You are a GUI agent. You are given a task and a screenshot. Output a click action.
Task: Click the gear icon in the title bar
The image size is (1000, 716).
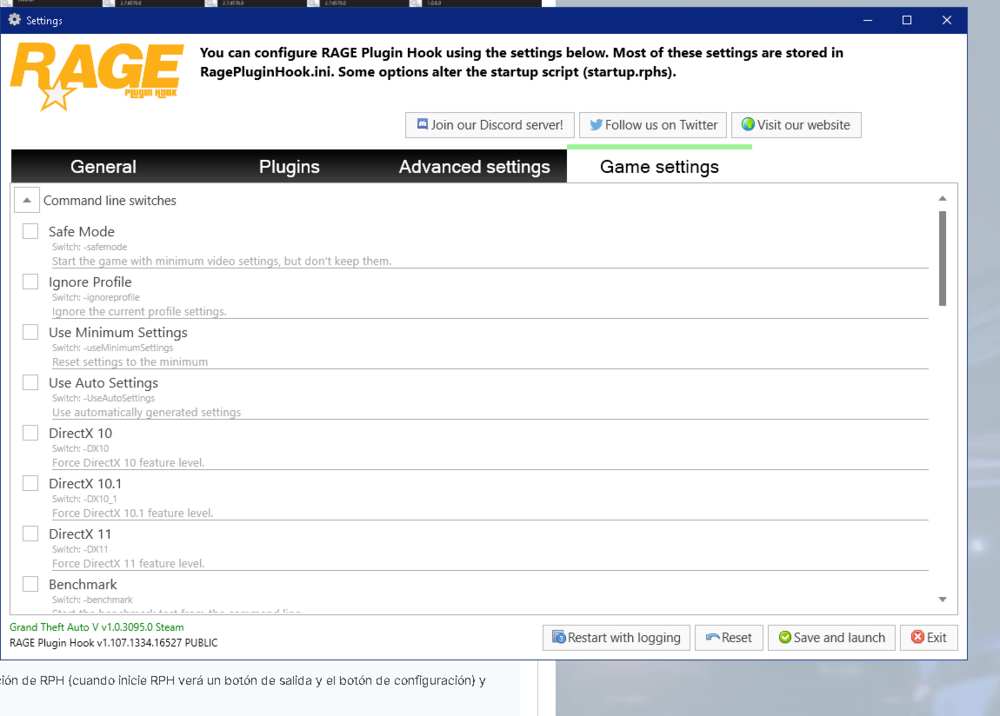[x=13, y=19]
